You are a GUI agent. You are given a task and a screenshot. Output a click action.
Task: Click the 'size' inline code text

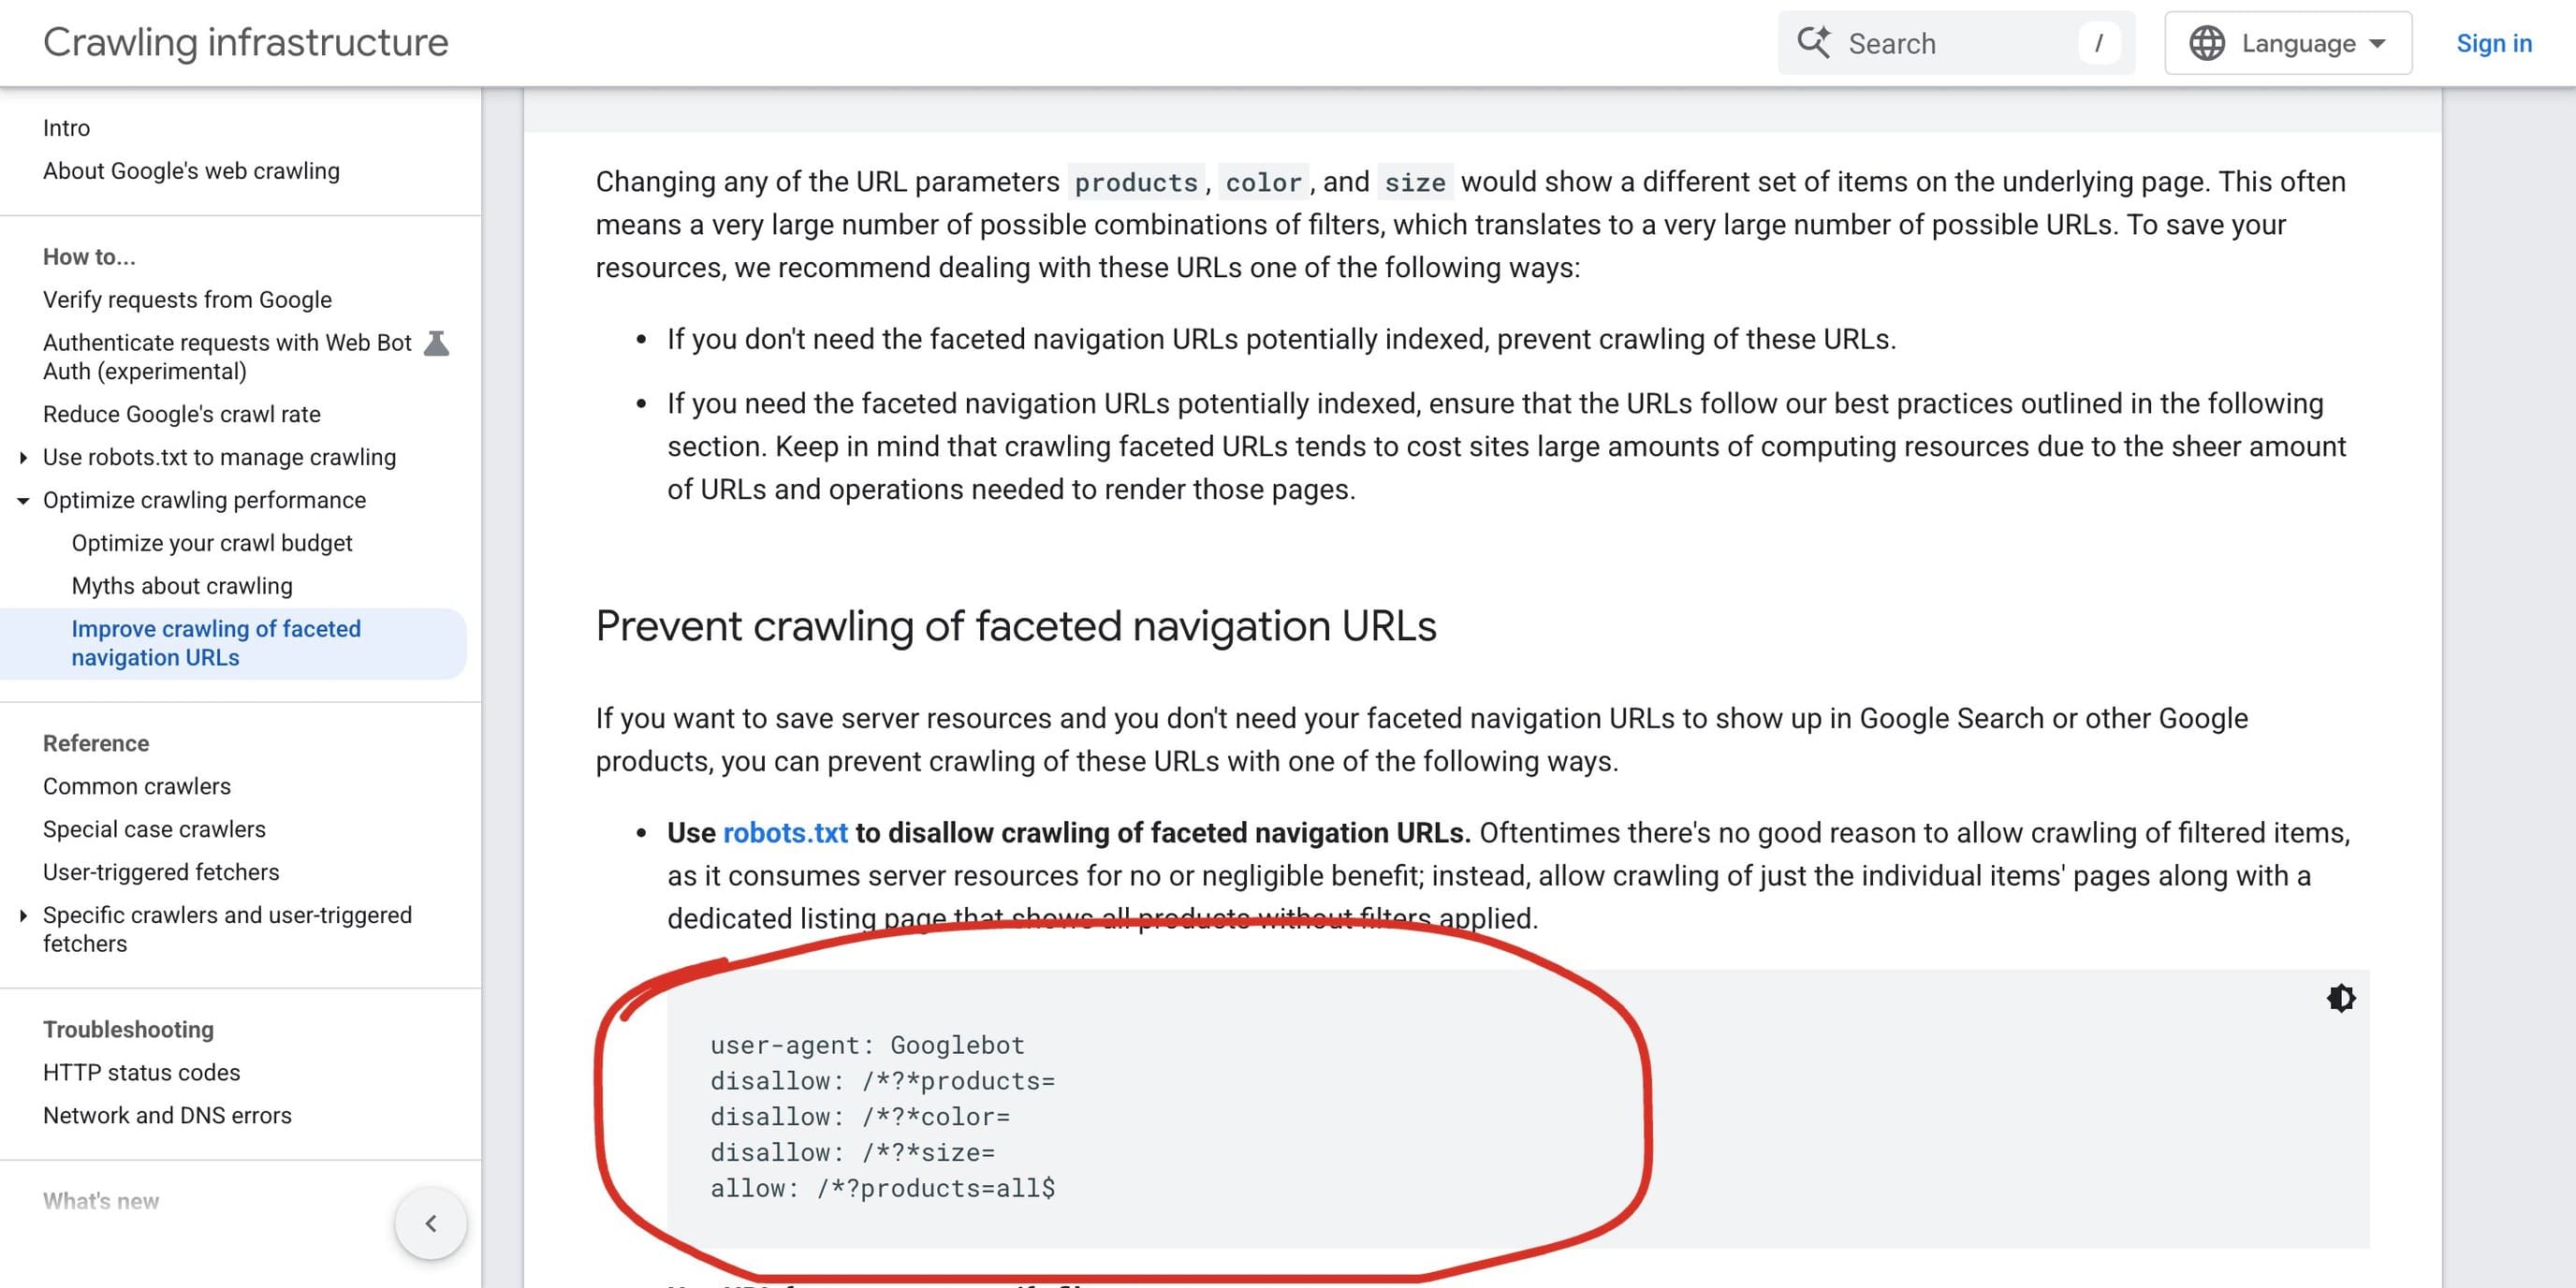pos(1415,182)
